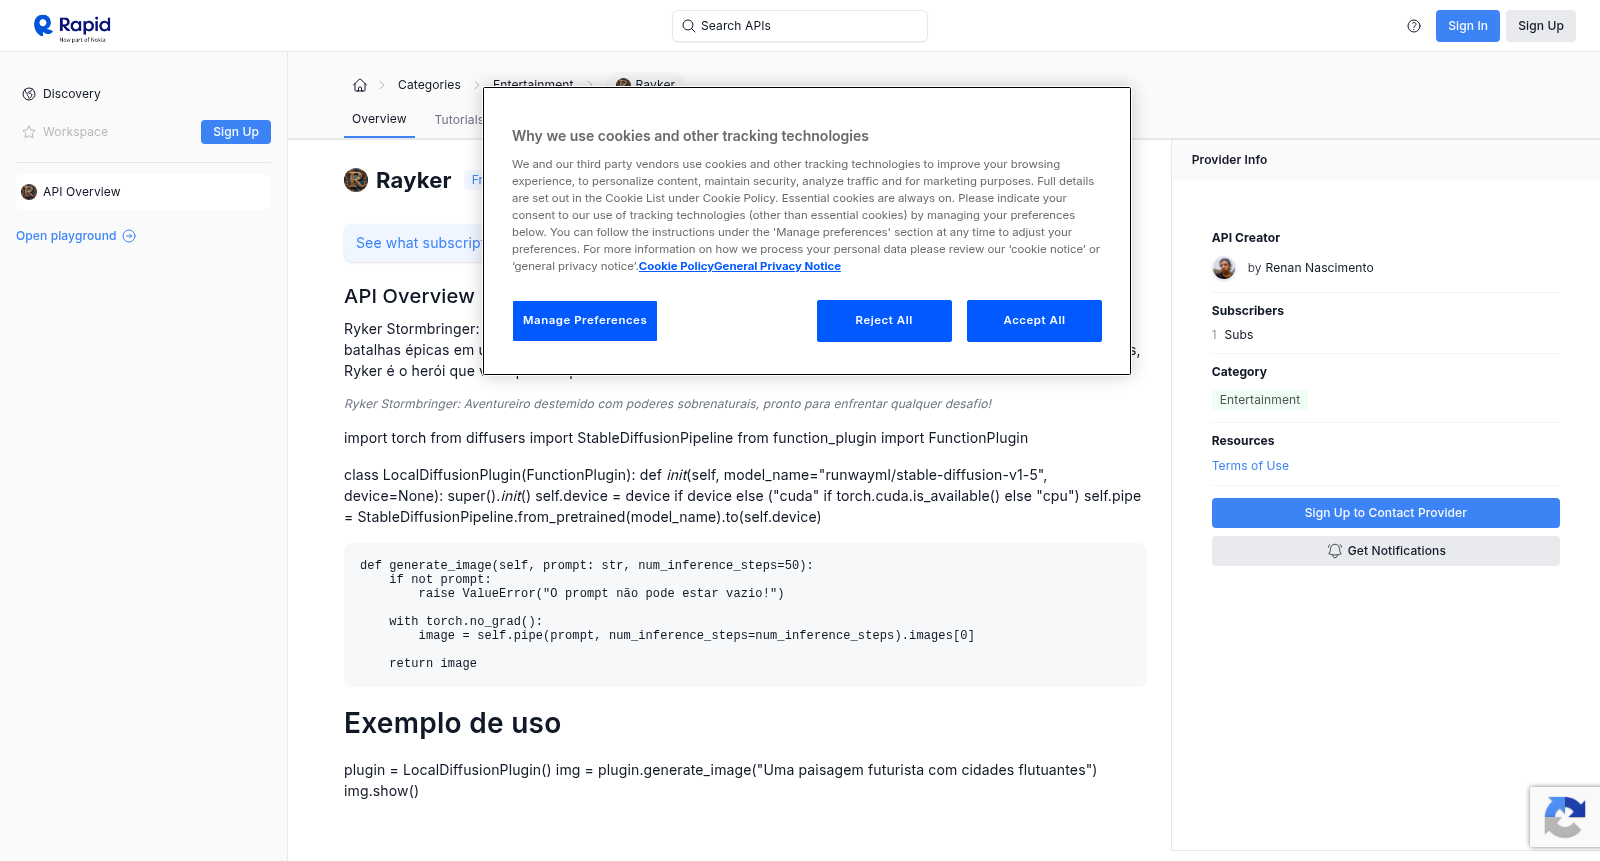Switch to the Tutorials tab
Image resolution: width=1600 pixels, height=861 pixels.
[x=459, y=120]
